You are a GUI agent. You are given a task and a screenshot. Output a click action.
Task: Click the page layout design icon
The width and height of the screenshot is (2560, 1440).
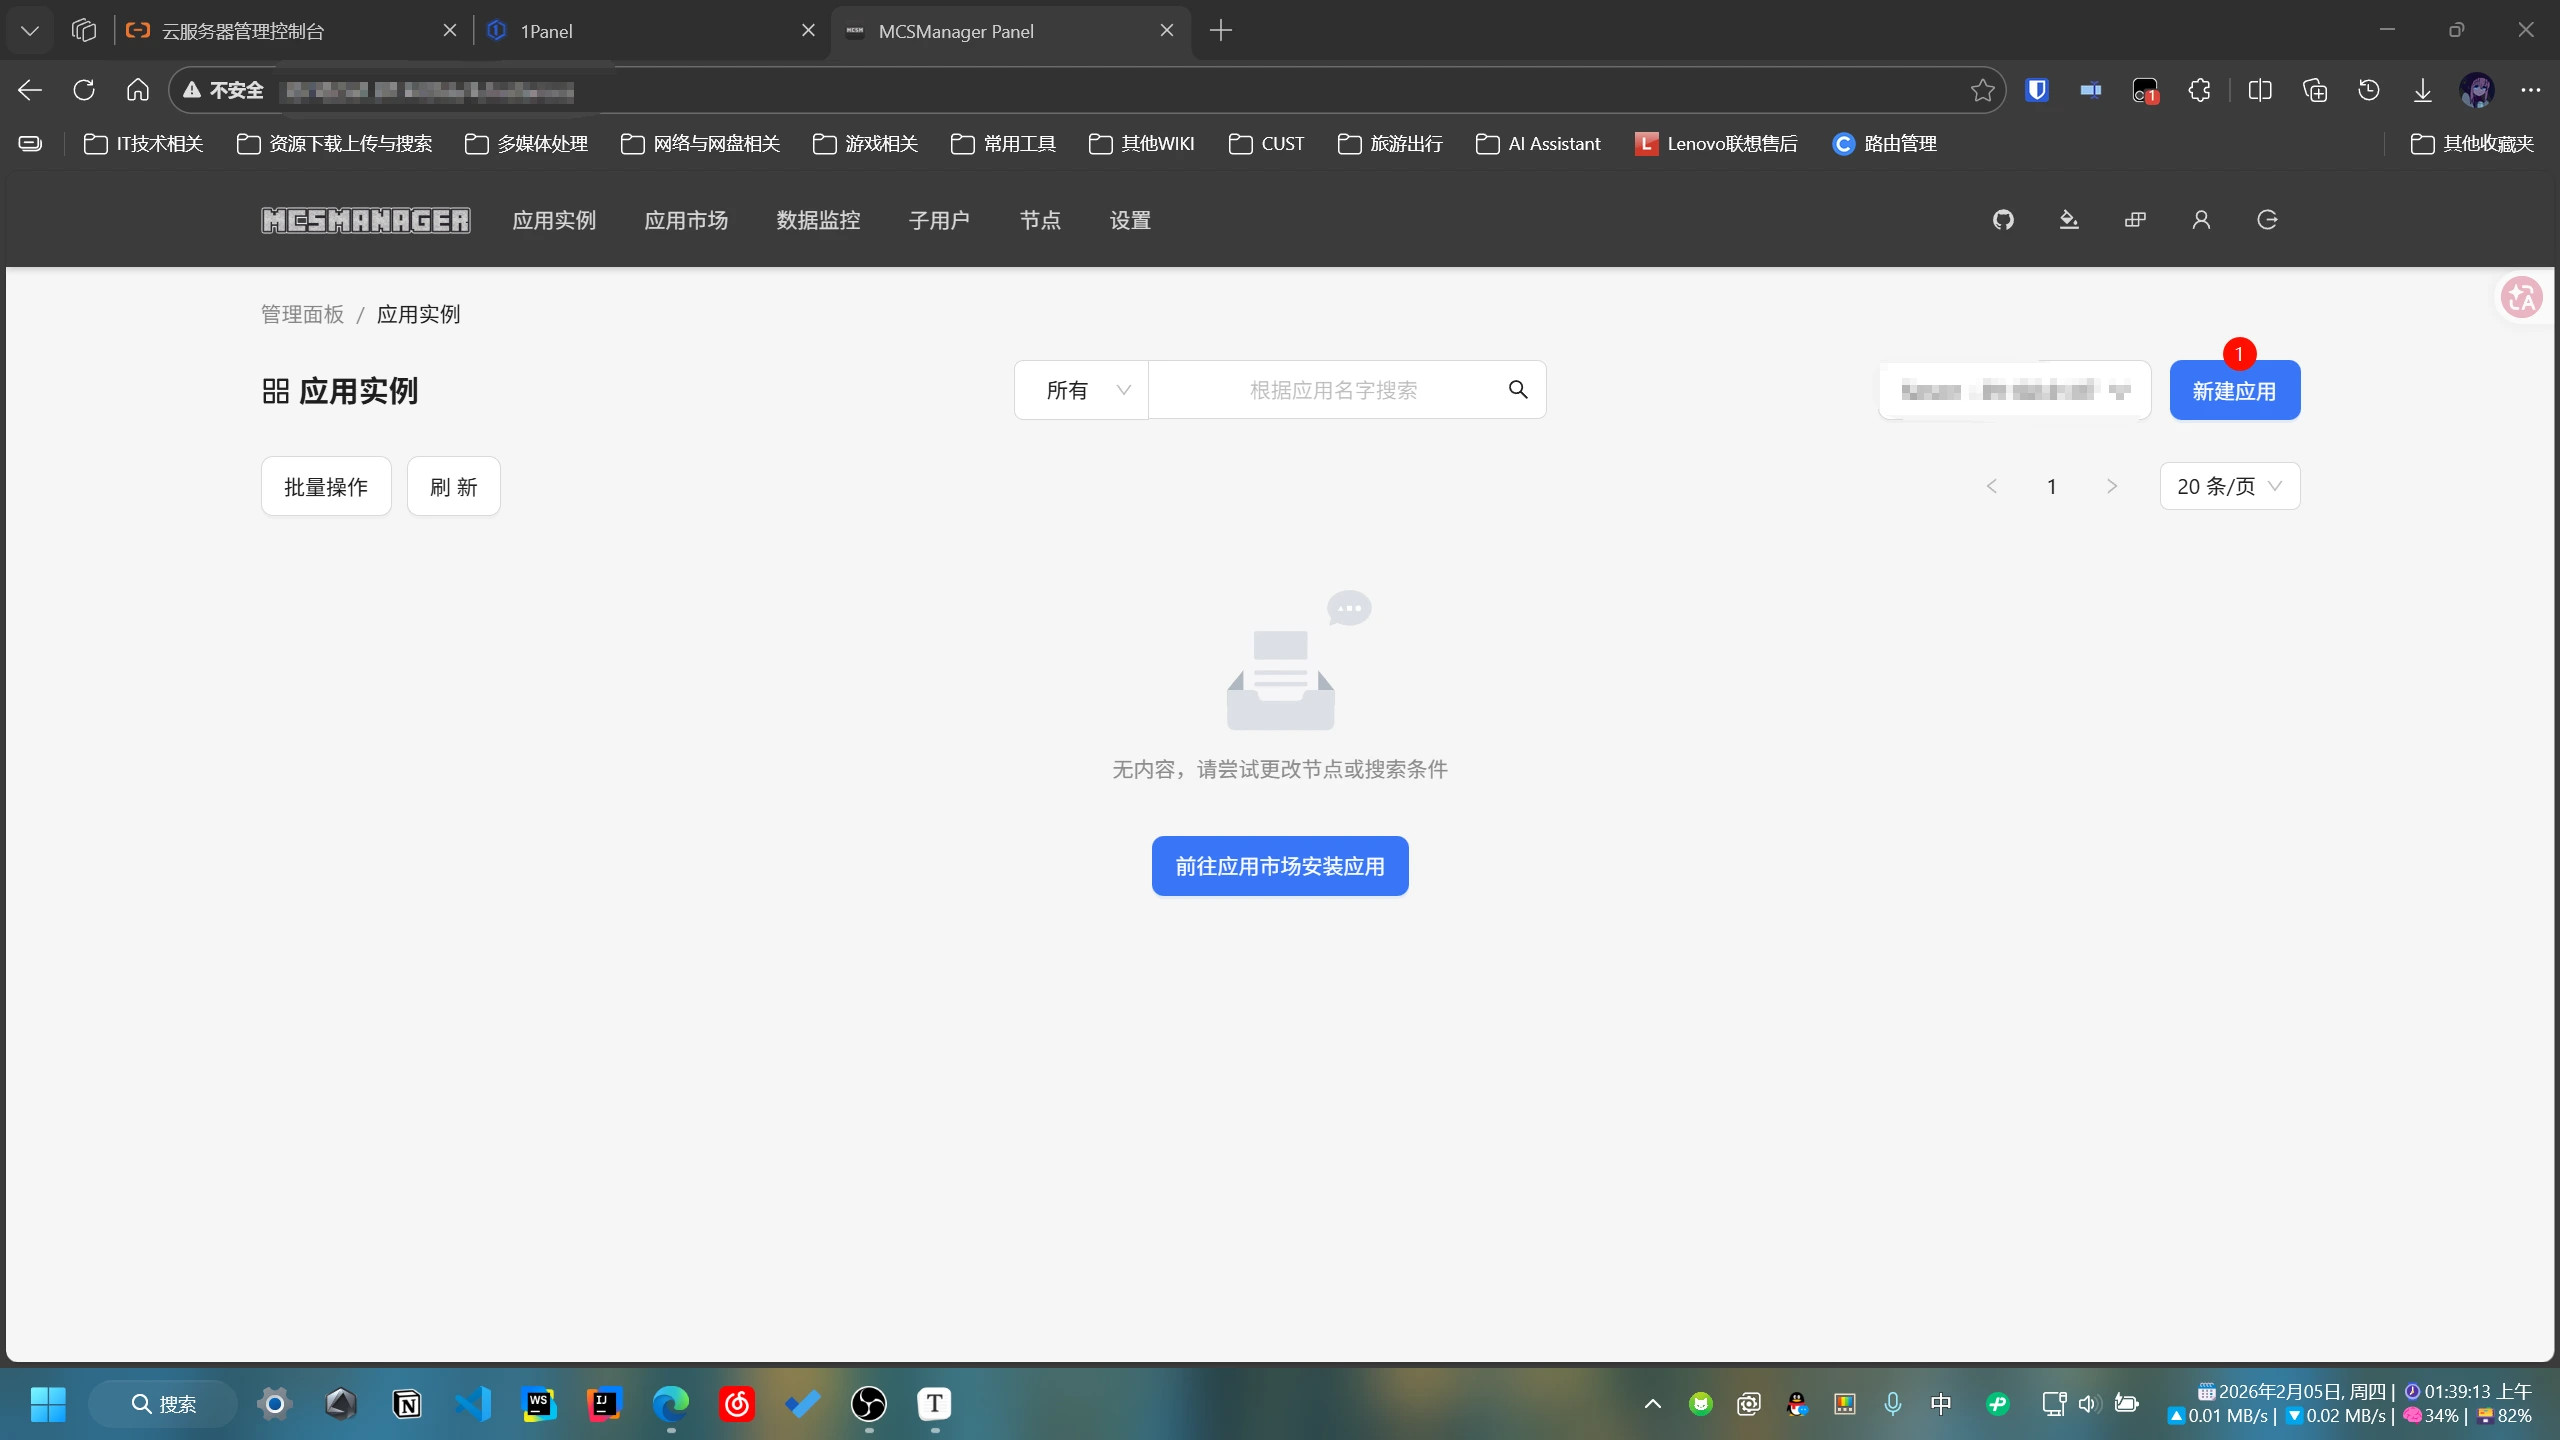(x=2135, y=220)
